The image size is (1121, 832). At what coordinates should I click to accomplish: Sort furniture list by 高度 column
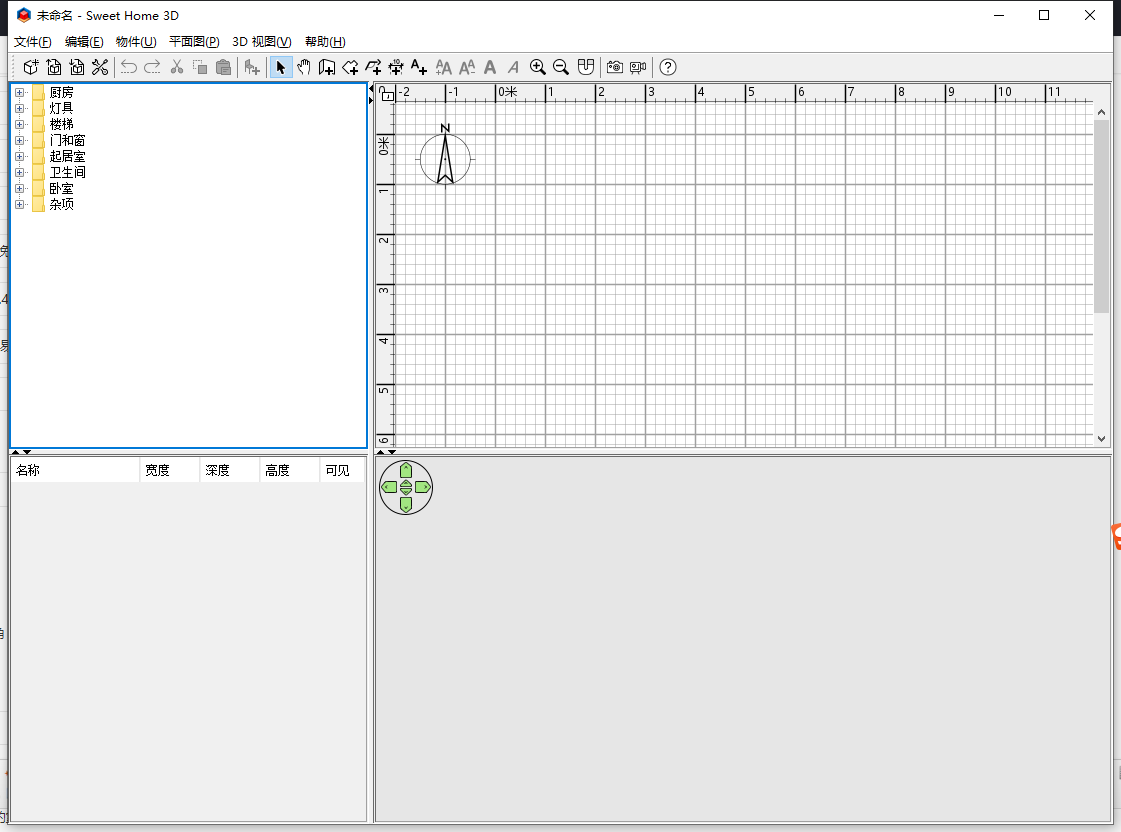click(x=290, y=470)
